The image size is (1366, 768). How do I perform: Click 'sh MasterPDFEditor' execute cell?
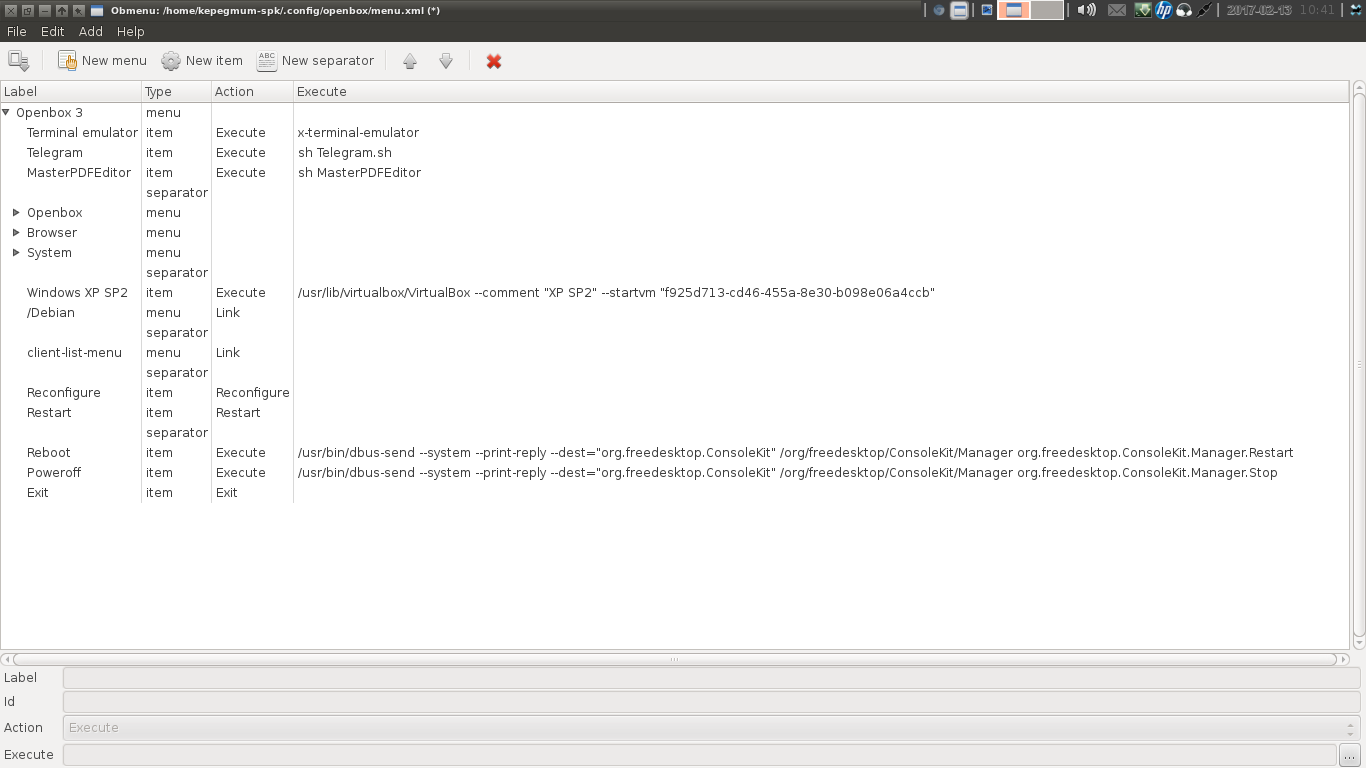pos(360,173)
